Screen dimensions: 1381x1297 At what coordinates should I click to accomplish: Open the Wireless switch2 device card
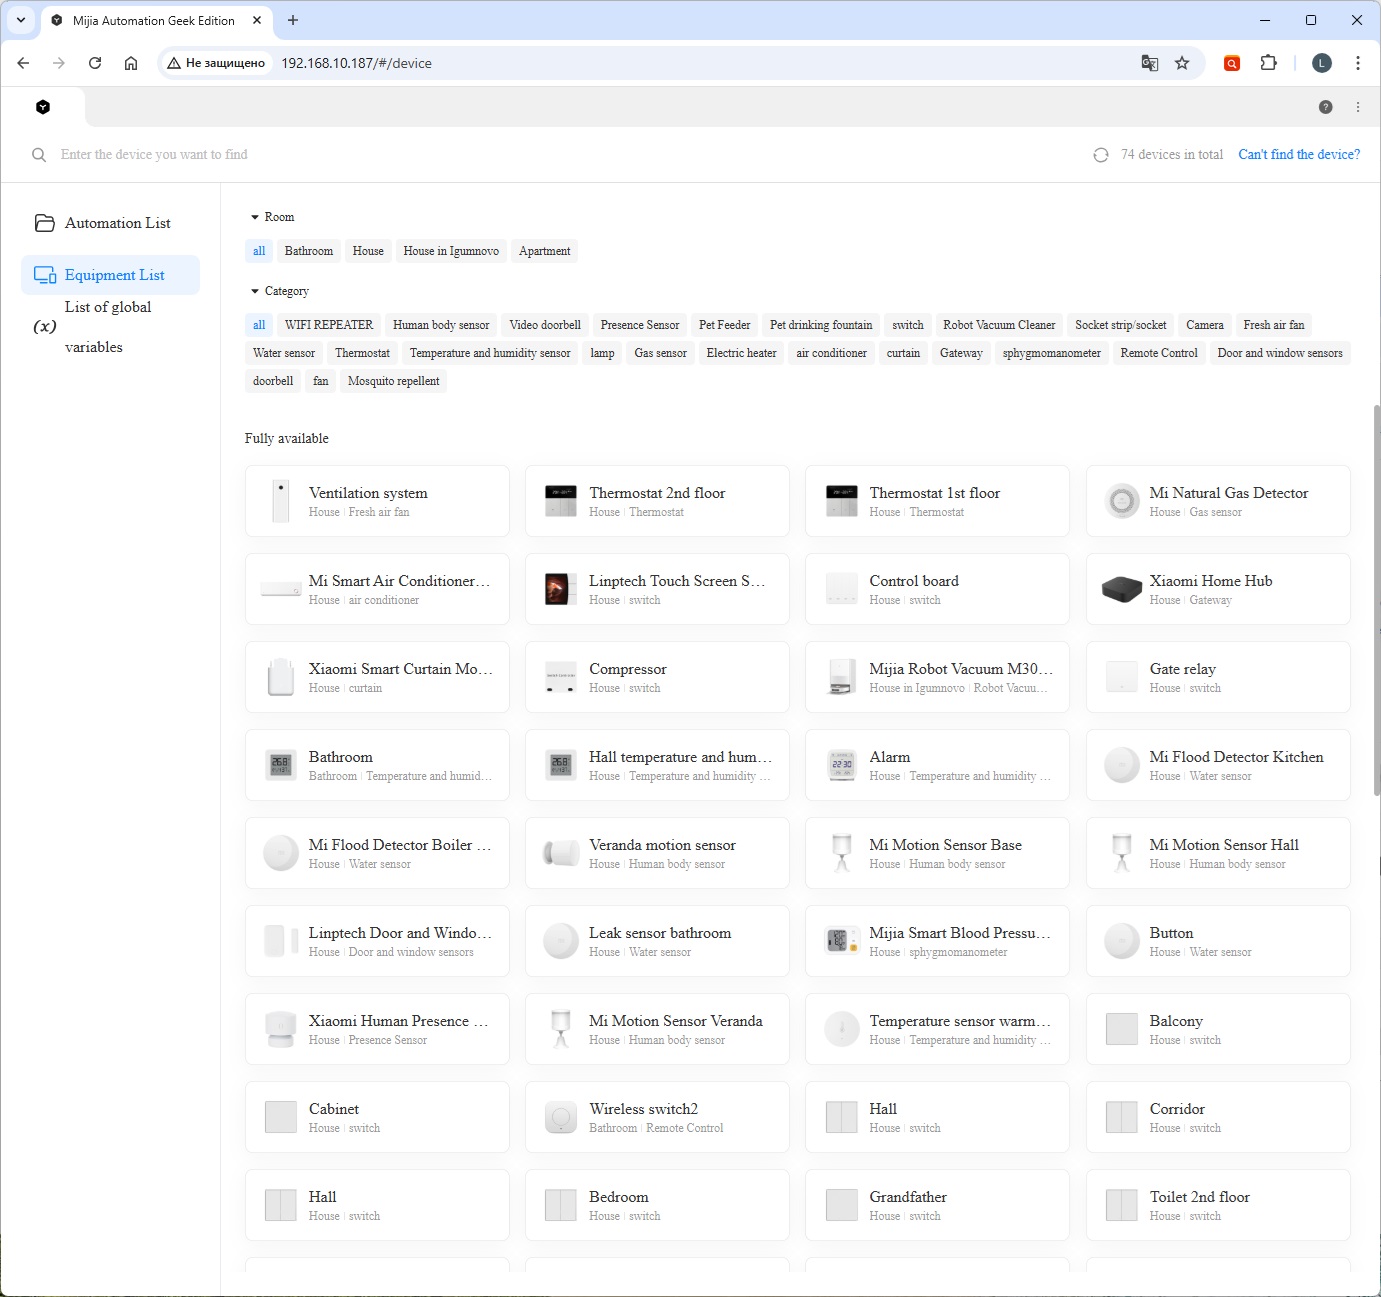point(657,1117)
